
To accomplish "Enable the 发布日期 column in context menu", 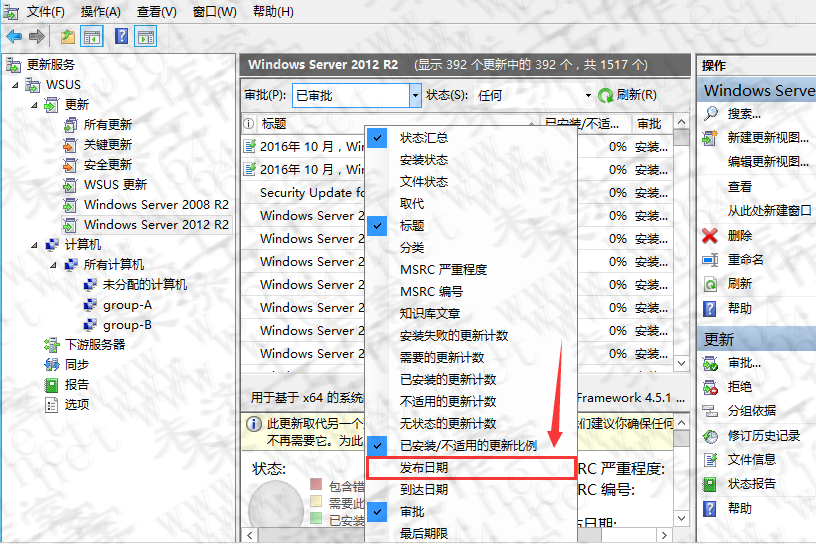I will 423,468.
